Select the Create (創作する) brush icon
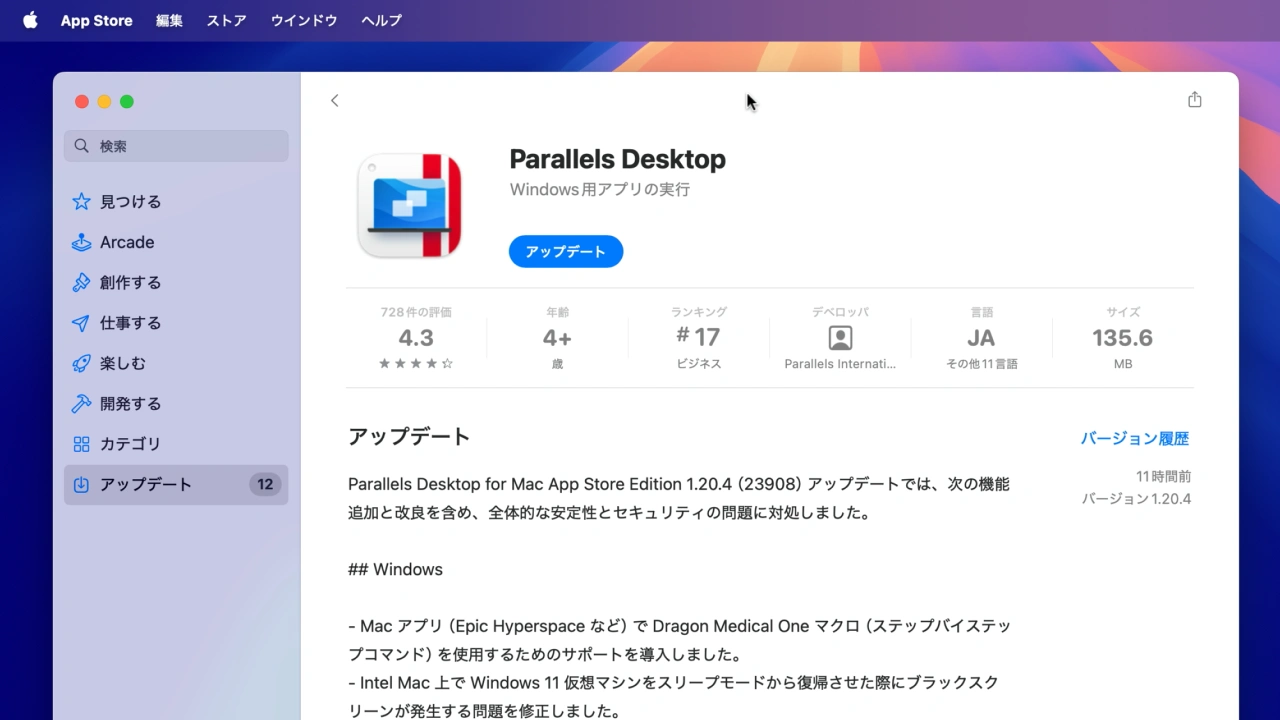Image resolution: width=1280 pixels, height=720 pixels. [x=82, y=283]
